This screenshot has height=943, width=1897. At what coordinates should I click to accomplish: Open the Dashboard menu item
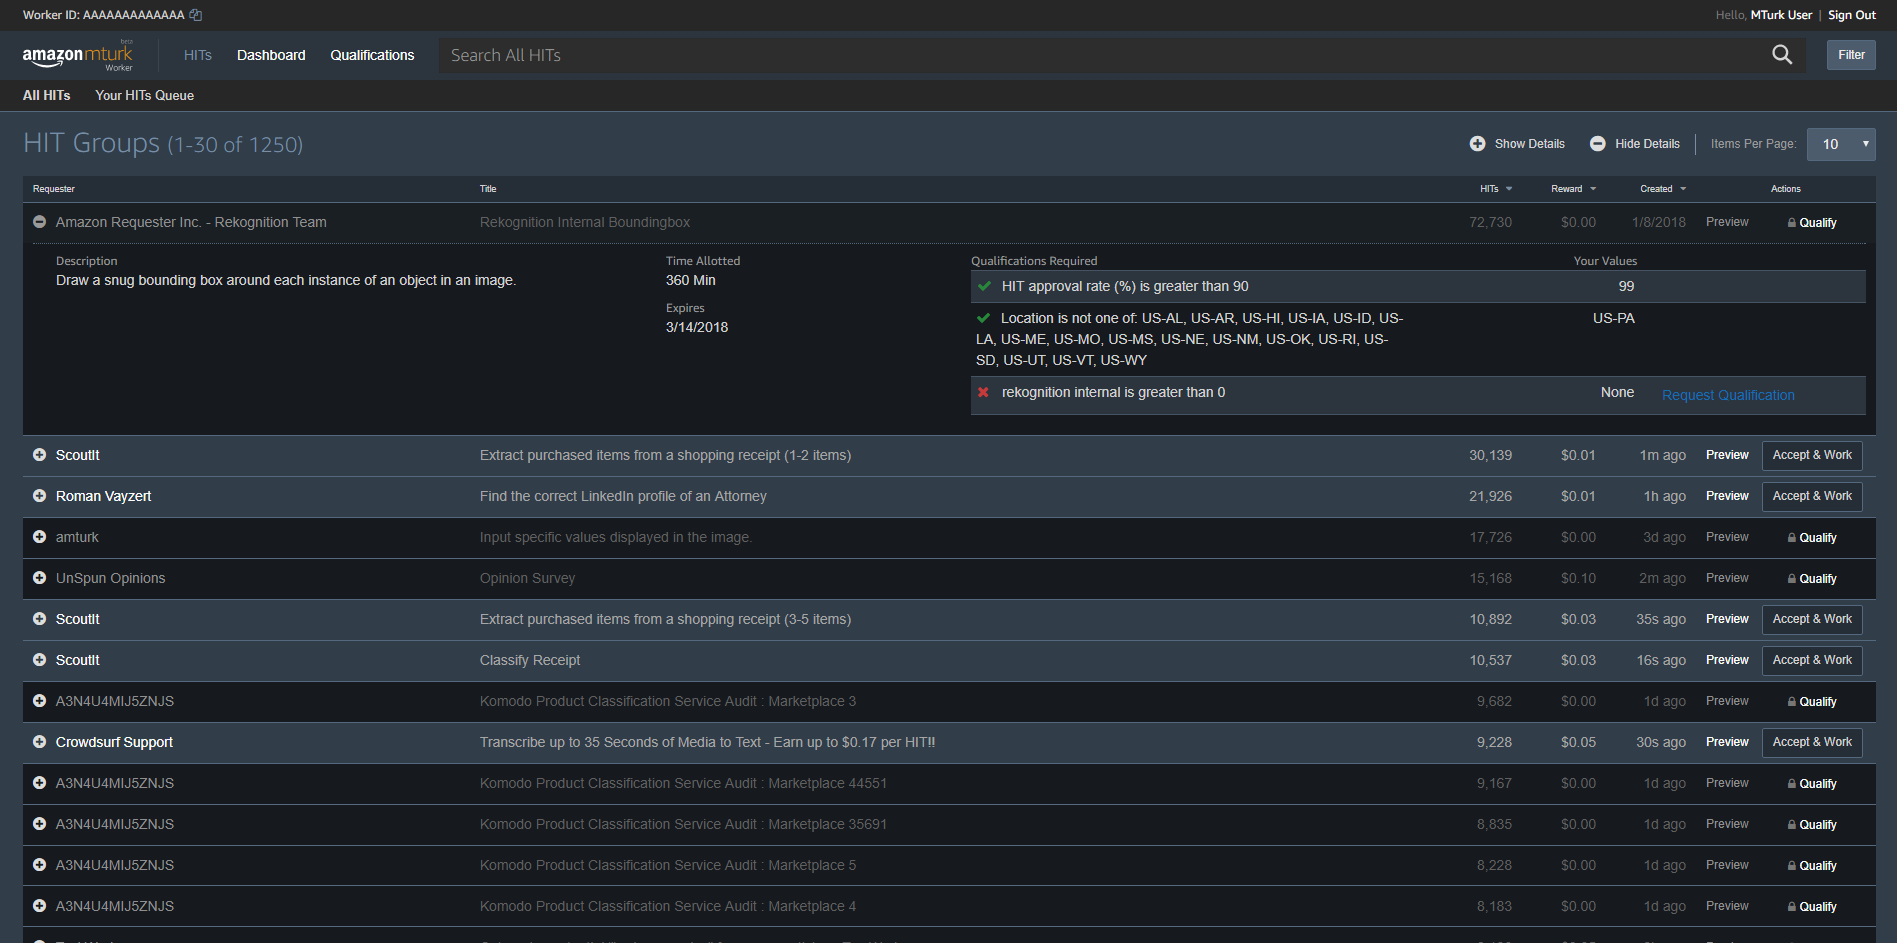tap(270, 55)
